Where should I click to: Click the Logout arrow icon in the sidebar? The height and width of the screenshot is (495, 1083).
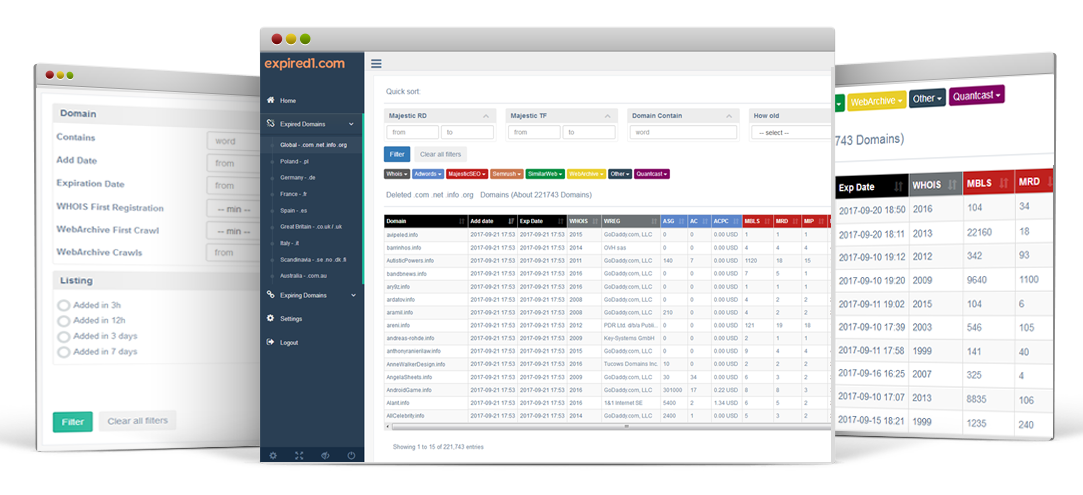click(271, 342)
